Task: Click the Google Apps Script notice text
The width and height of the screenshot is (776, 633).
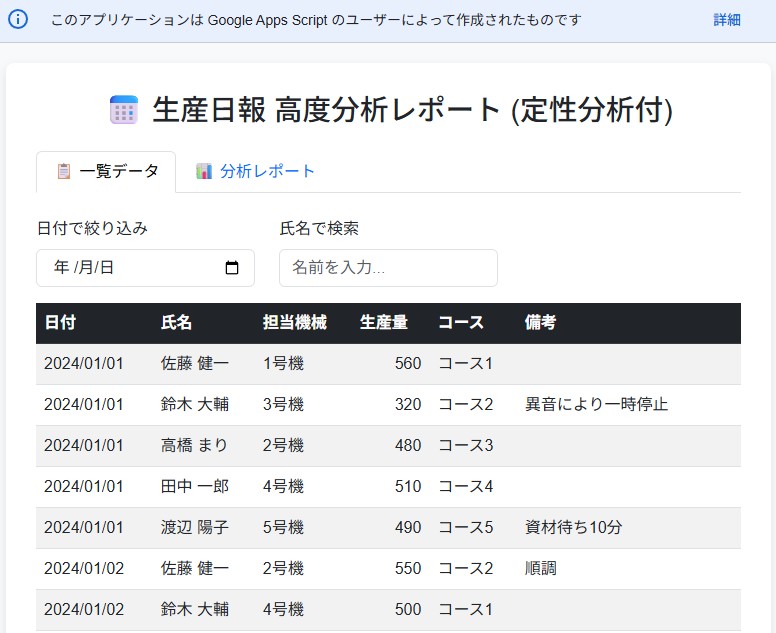Action: (316, 20)
